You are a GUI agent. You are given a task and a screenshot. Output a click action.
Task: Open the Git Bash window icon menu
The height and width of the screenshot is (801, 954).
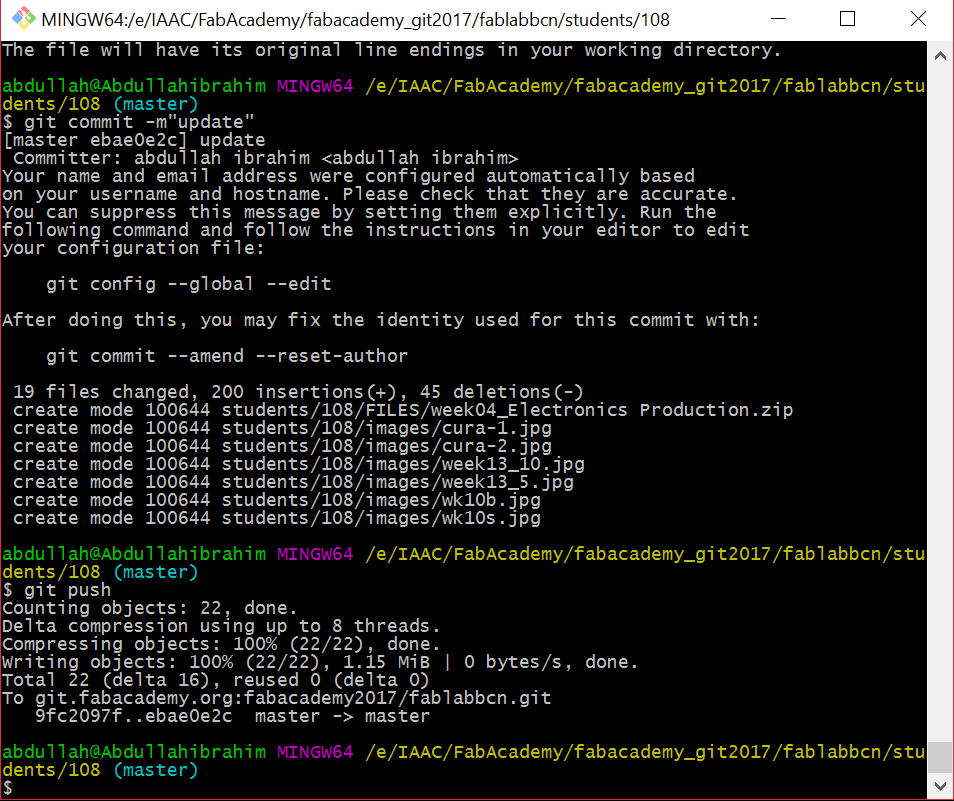pyautogui.click(x=24, y=19)
